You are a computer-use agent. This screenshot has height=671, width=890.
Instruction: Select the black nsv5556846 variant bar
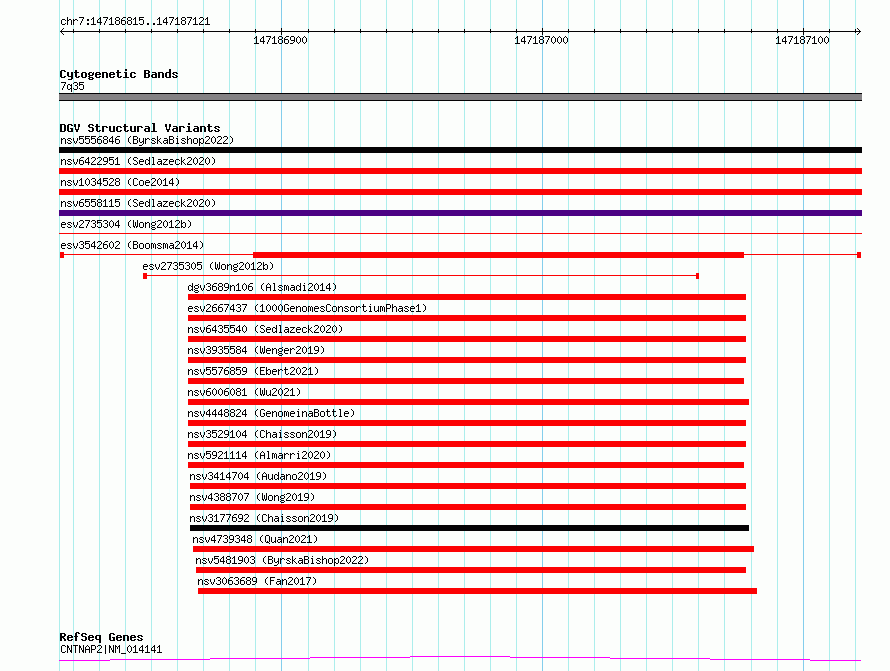(460, 150)
